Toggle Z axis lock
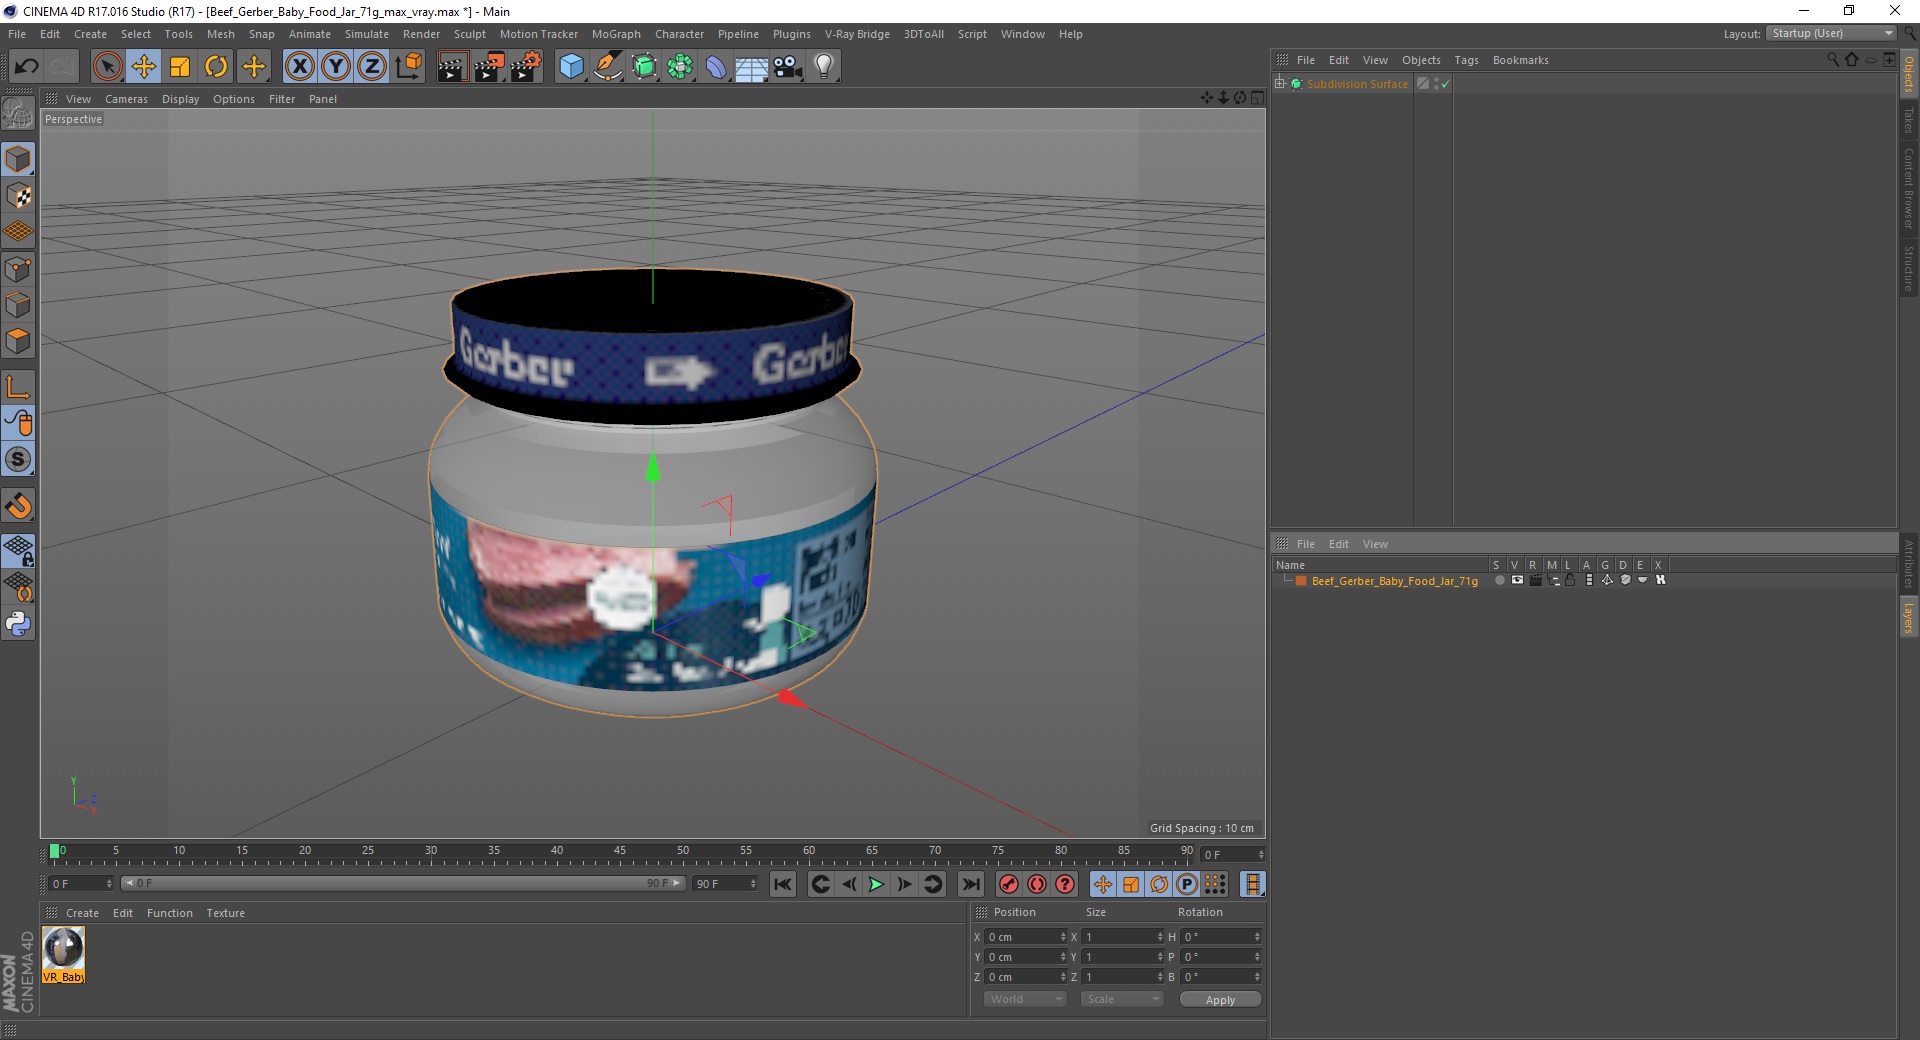This screenshot has height=1040, width=1920. (x=372, y=67)
